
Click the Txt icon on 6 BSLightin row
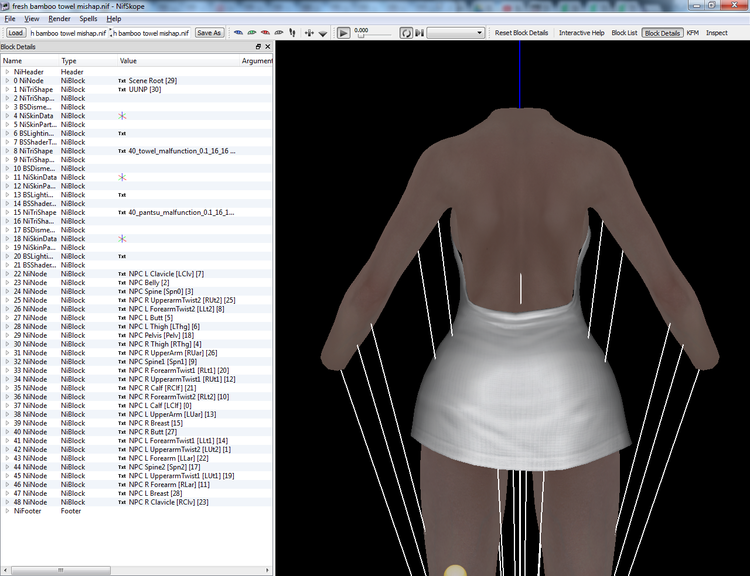pyautogui.click(x=122, y=133)
